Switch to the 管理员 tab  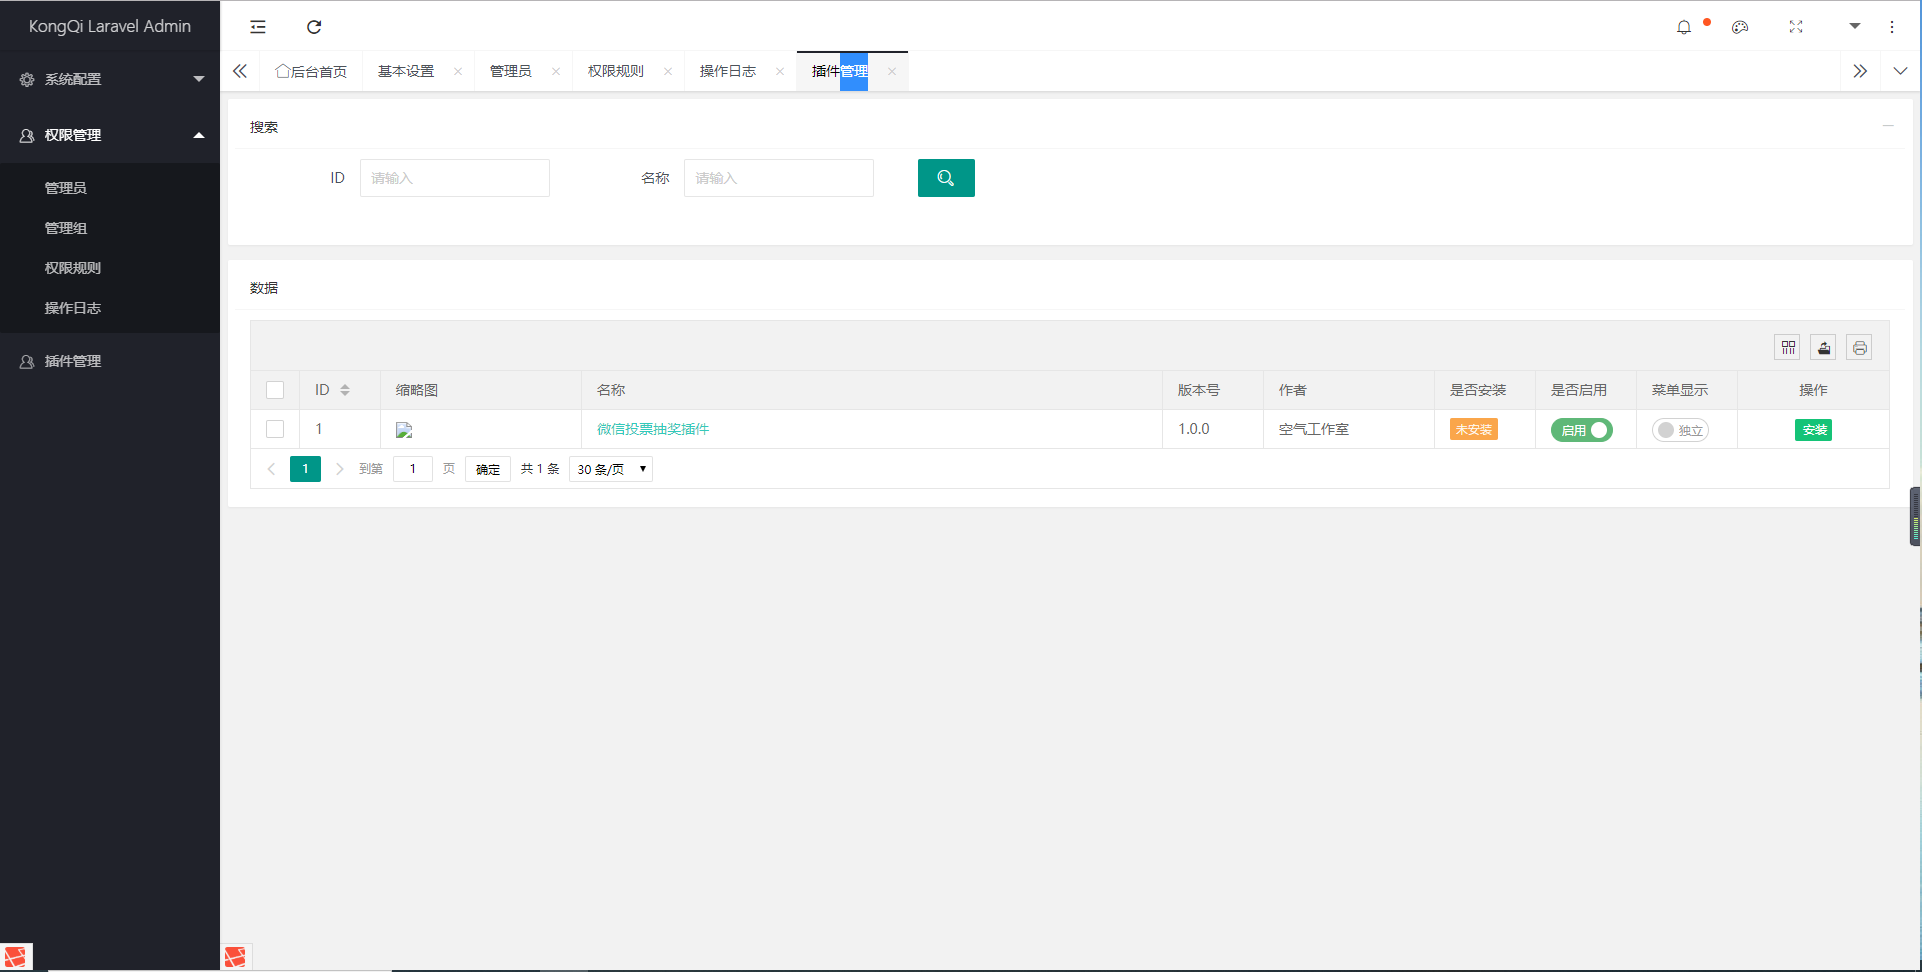[510, 71]
